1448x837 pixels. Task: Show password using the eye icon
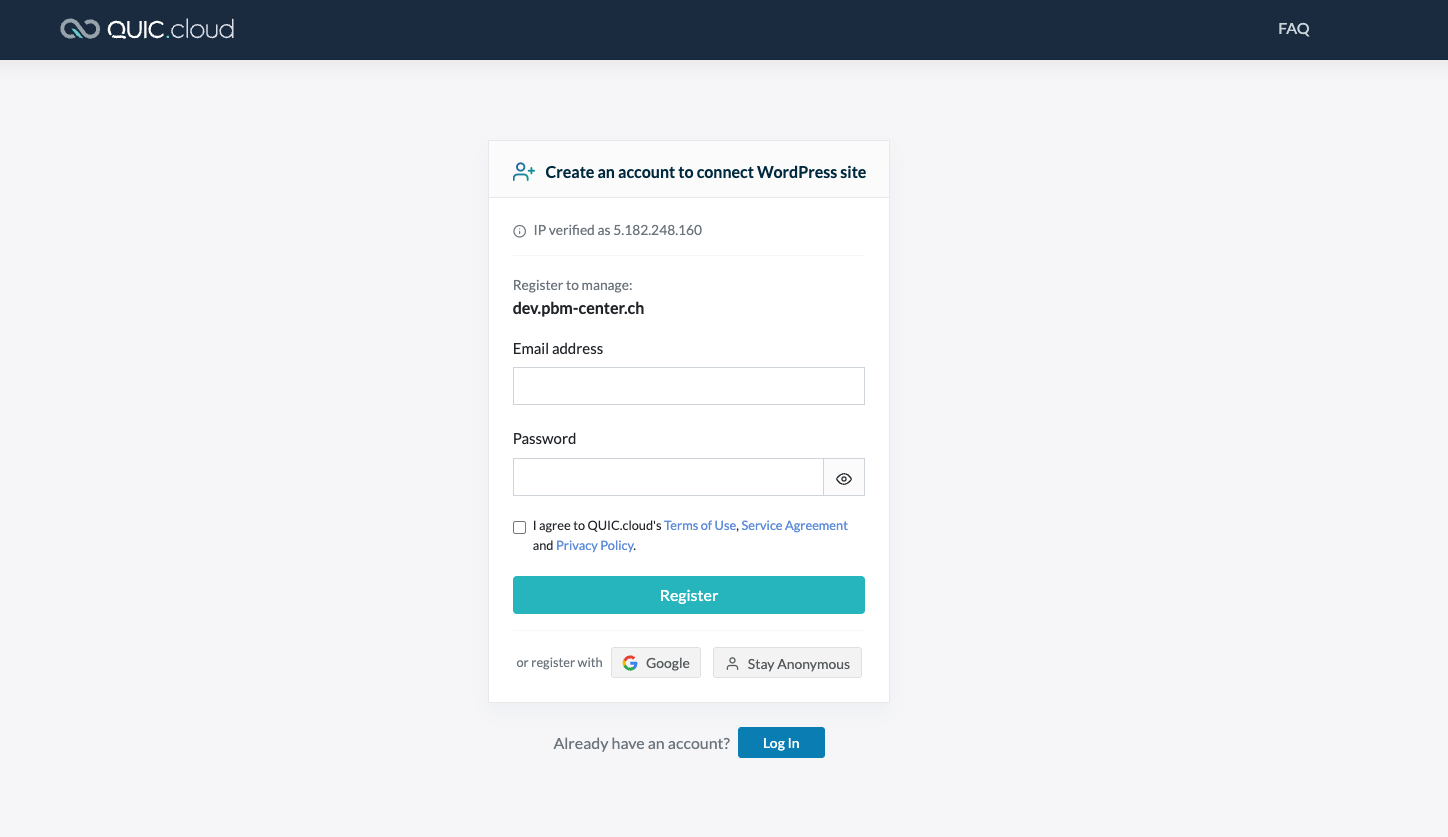point(844,478)
